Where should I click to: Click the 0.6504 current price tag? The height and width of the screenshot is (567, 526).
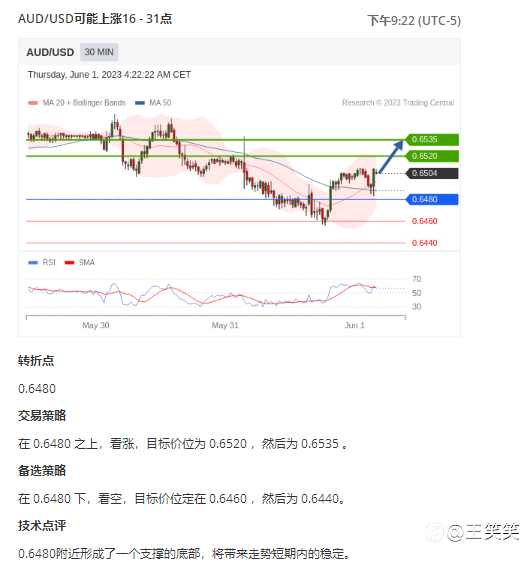click(x=432, y=174)
